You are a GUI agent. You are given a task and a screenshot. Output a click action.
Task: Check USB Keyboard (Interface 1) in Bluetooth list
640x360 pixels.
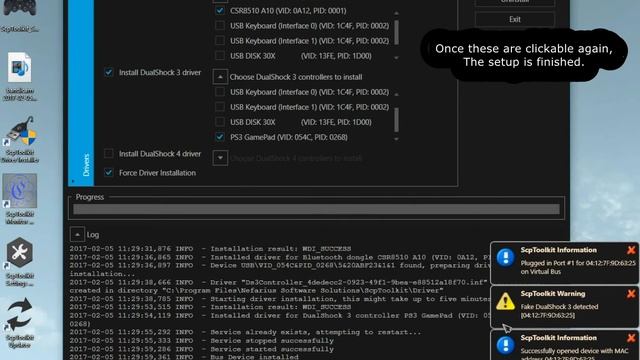click(x=220, y=41)
